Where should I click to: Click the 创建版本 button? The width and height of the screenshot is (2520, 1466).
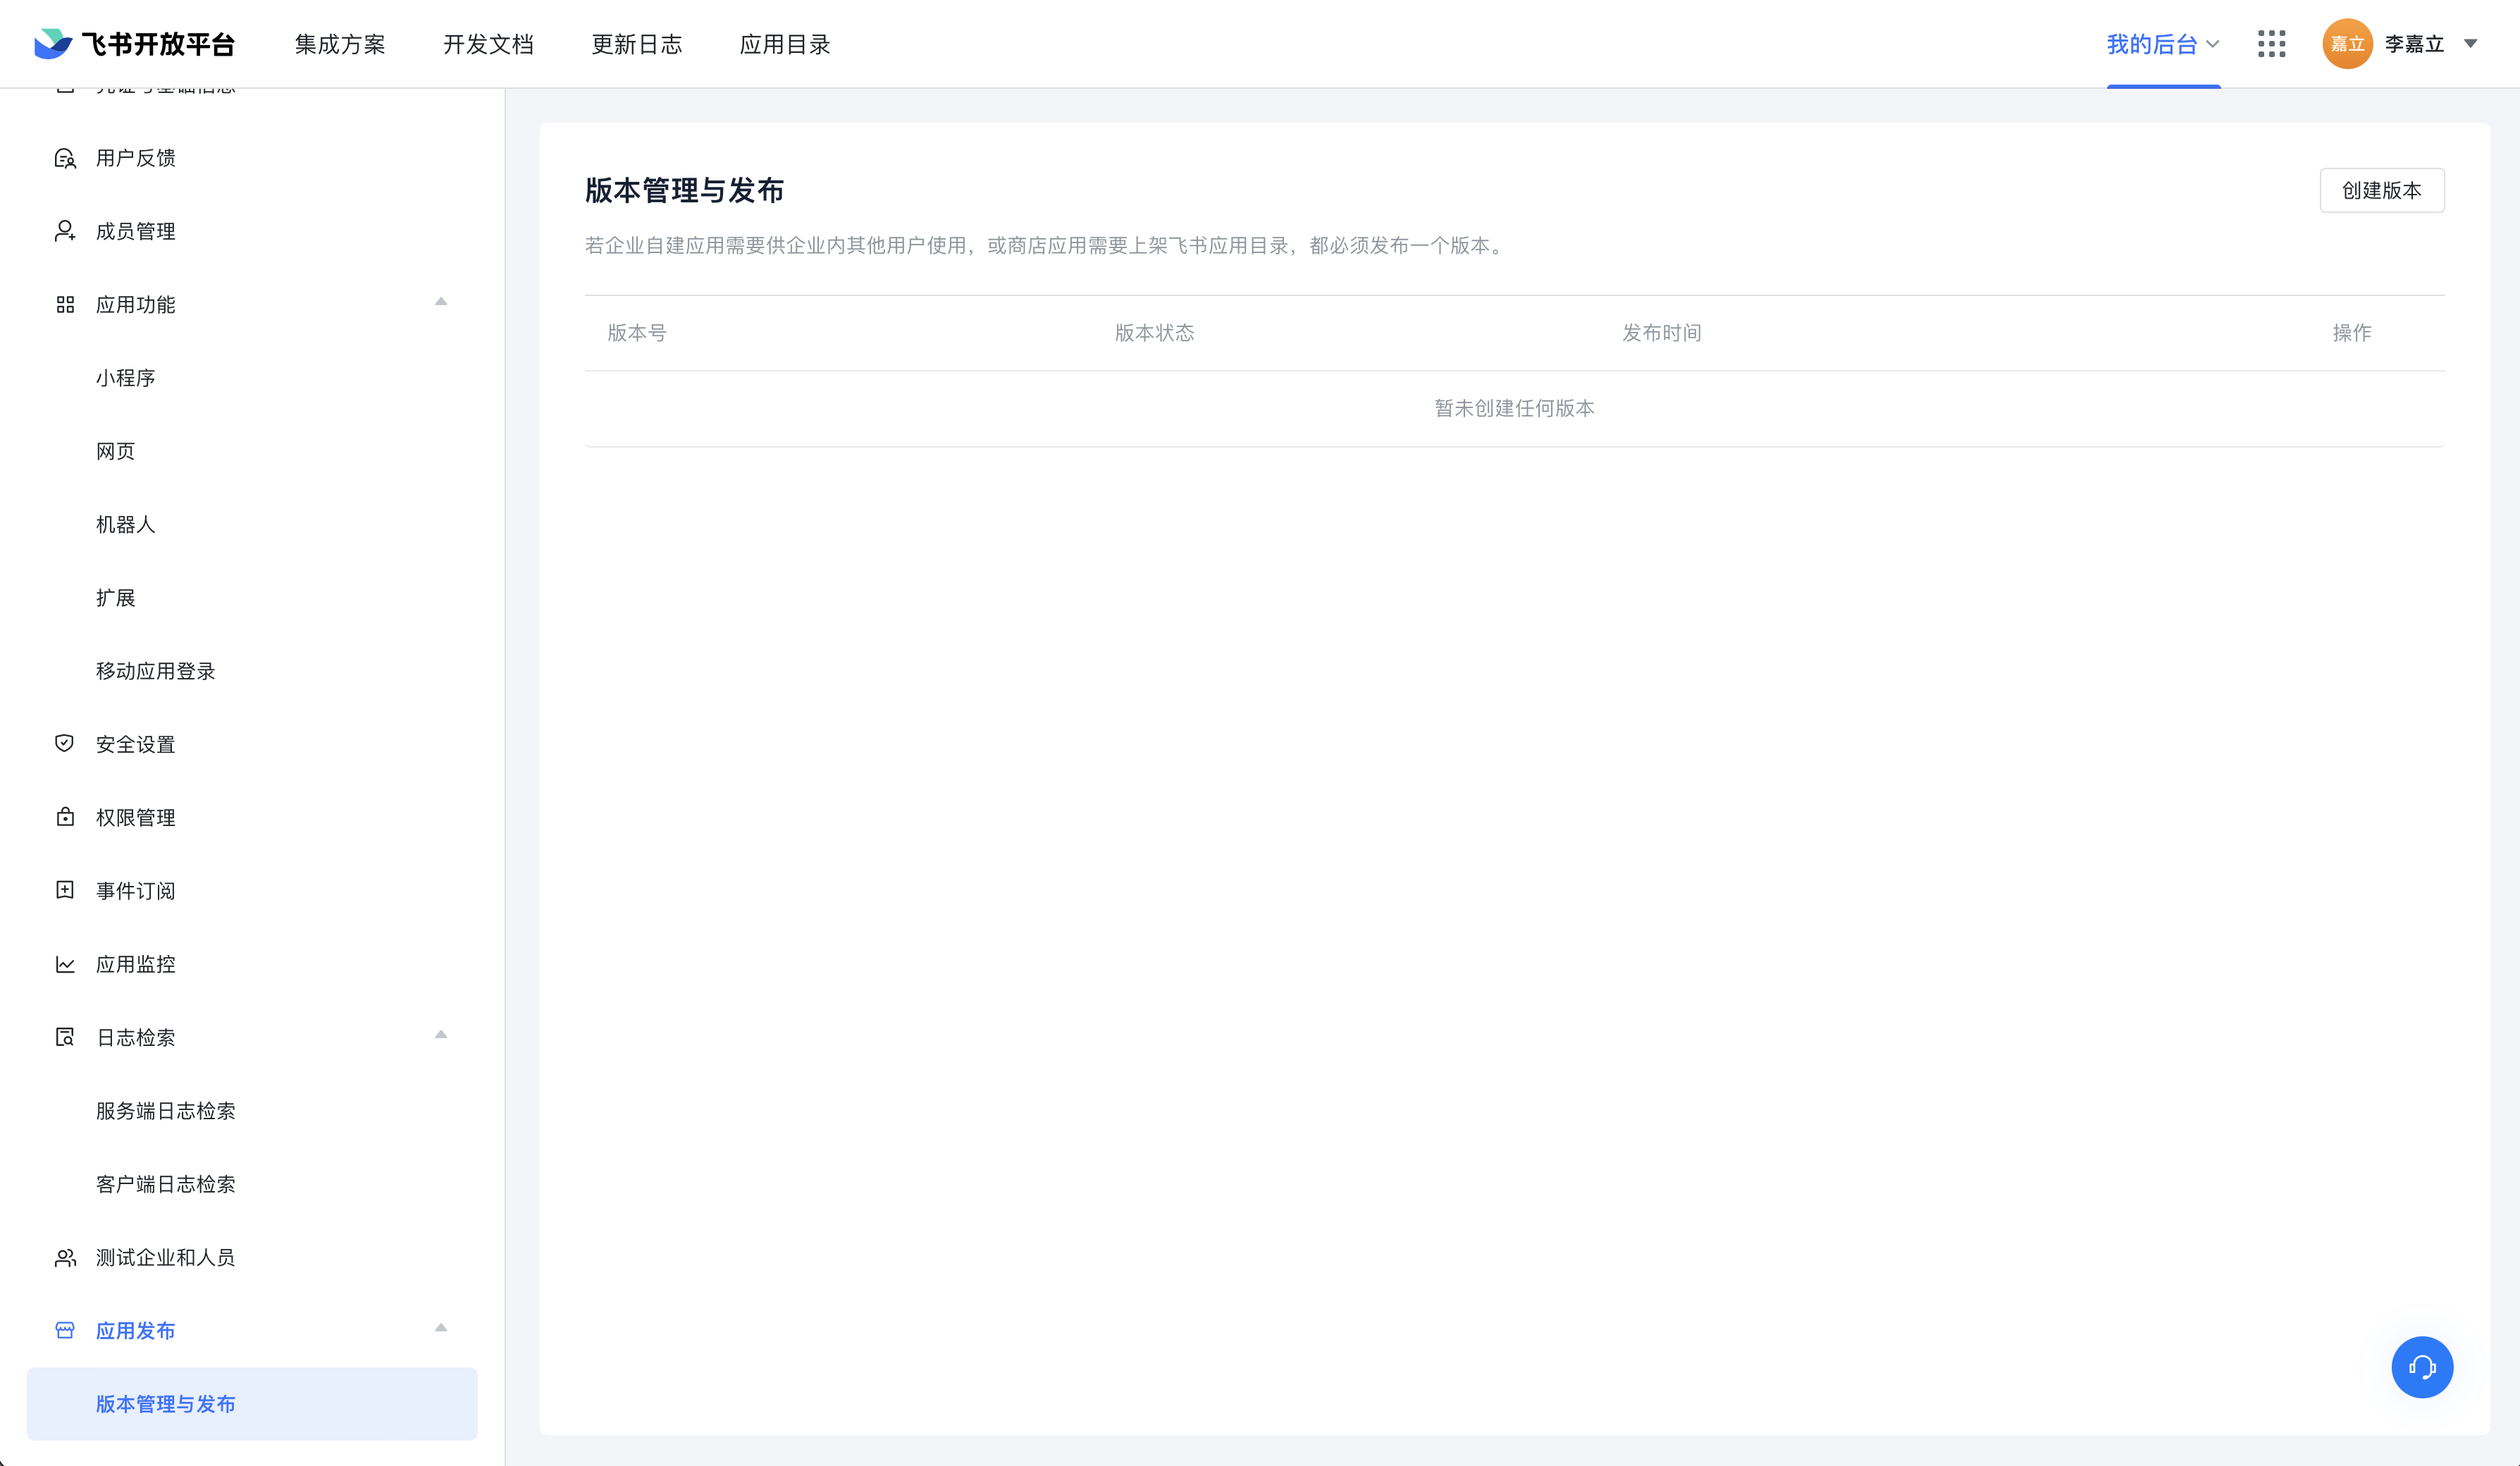(2381, 189)
